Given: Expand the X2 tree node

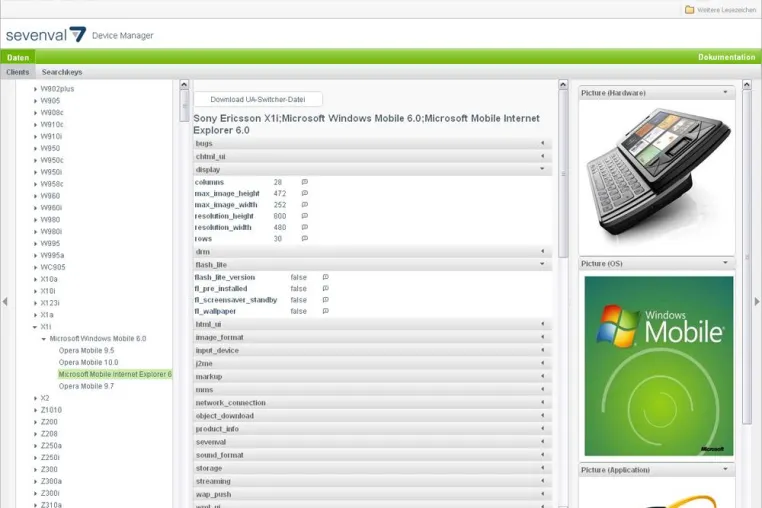Looking at the screenshot, I should tap(35, 398).
